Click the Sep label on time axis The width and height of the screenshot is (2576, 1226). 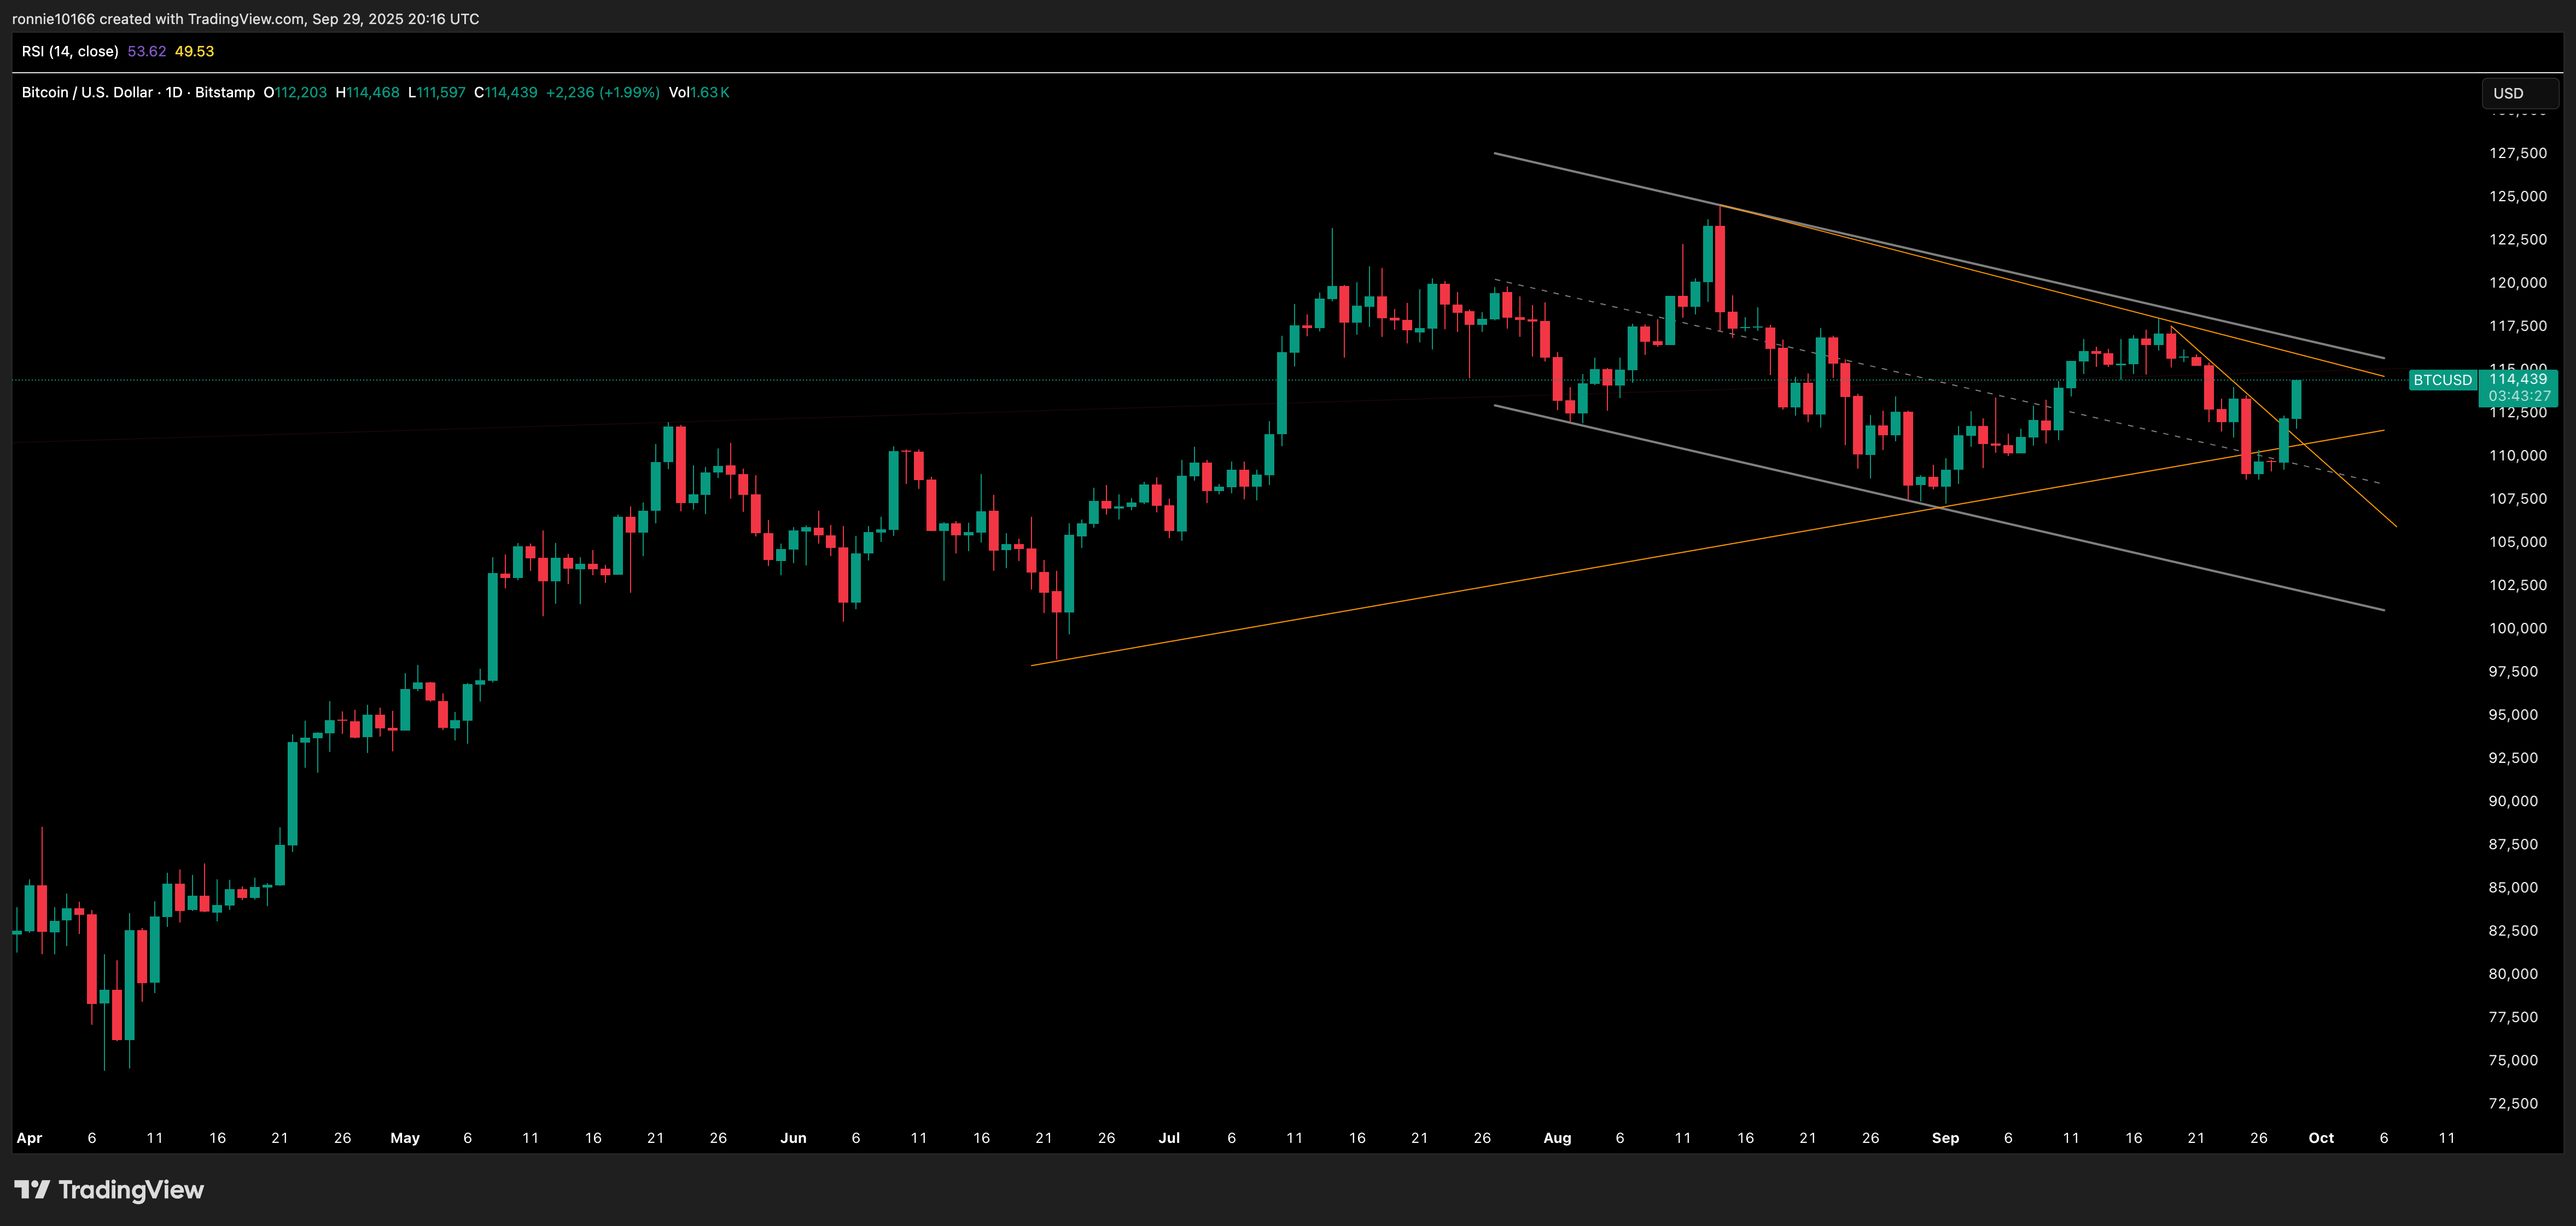tap(1944, 1138)
